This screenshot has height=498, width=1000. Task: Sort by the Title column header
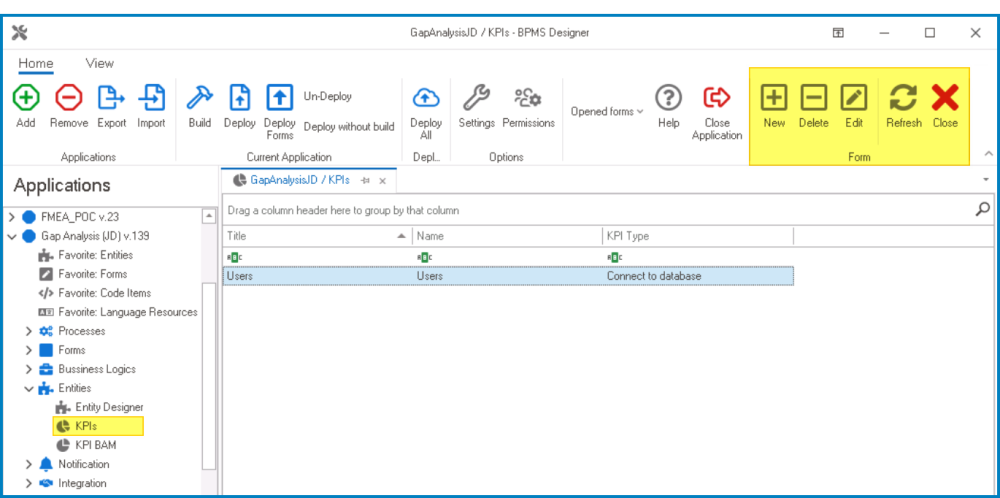[317, 236]
